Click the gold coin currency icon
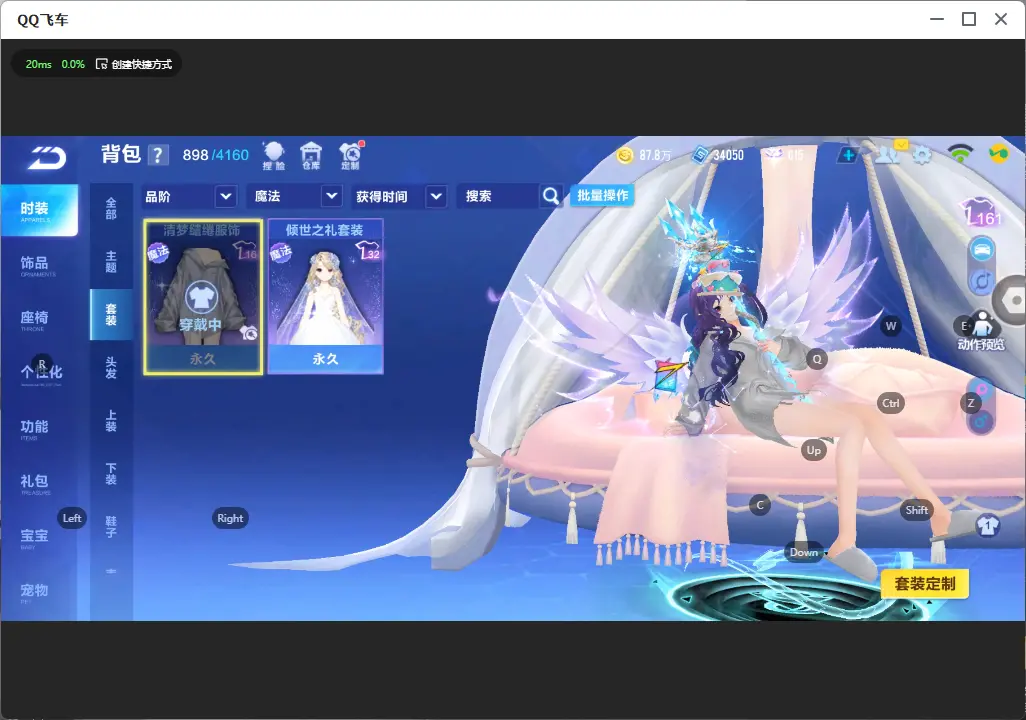Image resolution: width=1026 pixels, height=720 pixels. coord(625,155)
